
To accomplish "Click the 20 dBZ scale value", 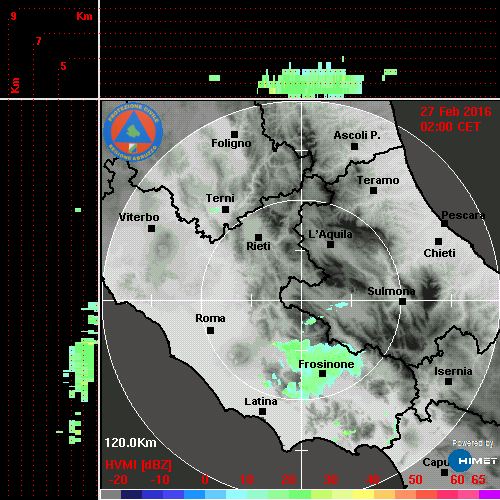I will [288, 480].
